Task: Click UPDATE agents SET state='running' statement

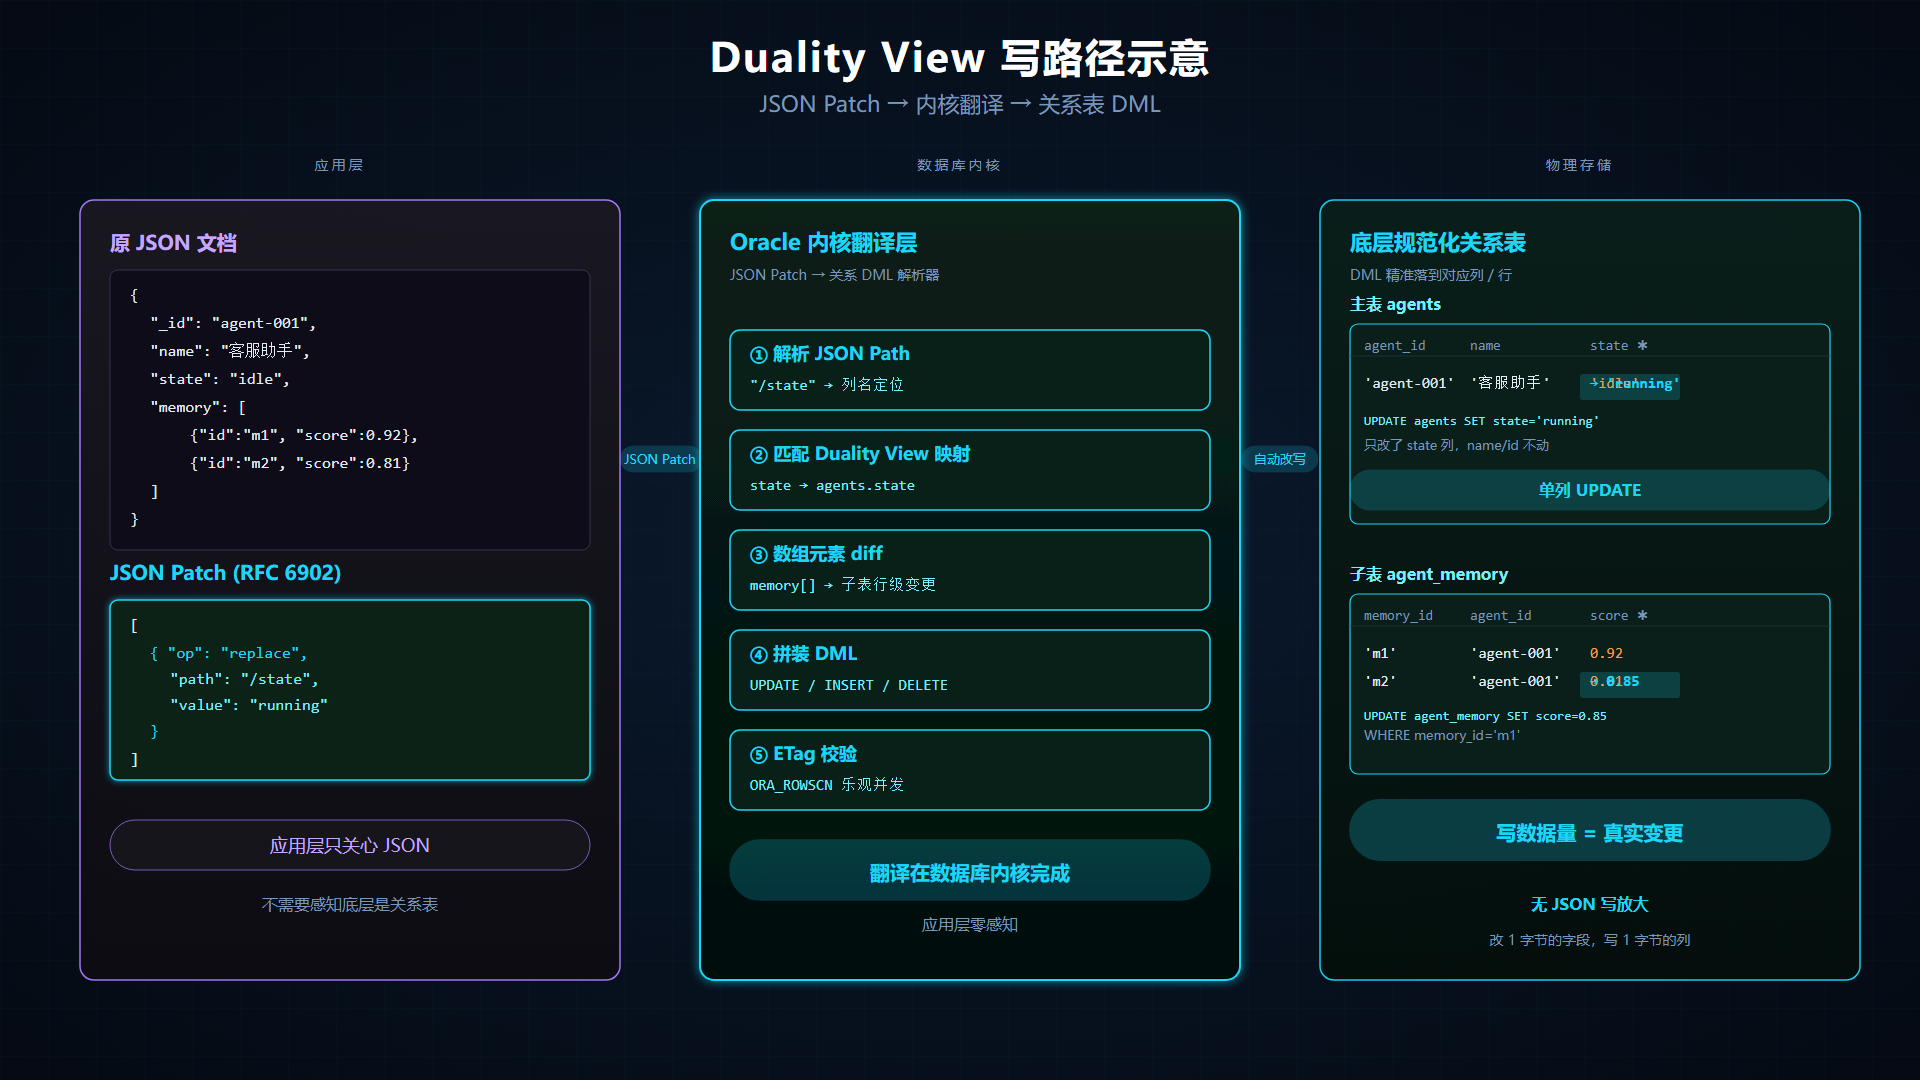Action: pyautogui.click(x=1481, y=421)
